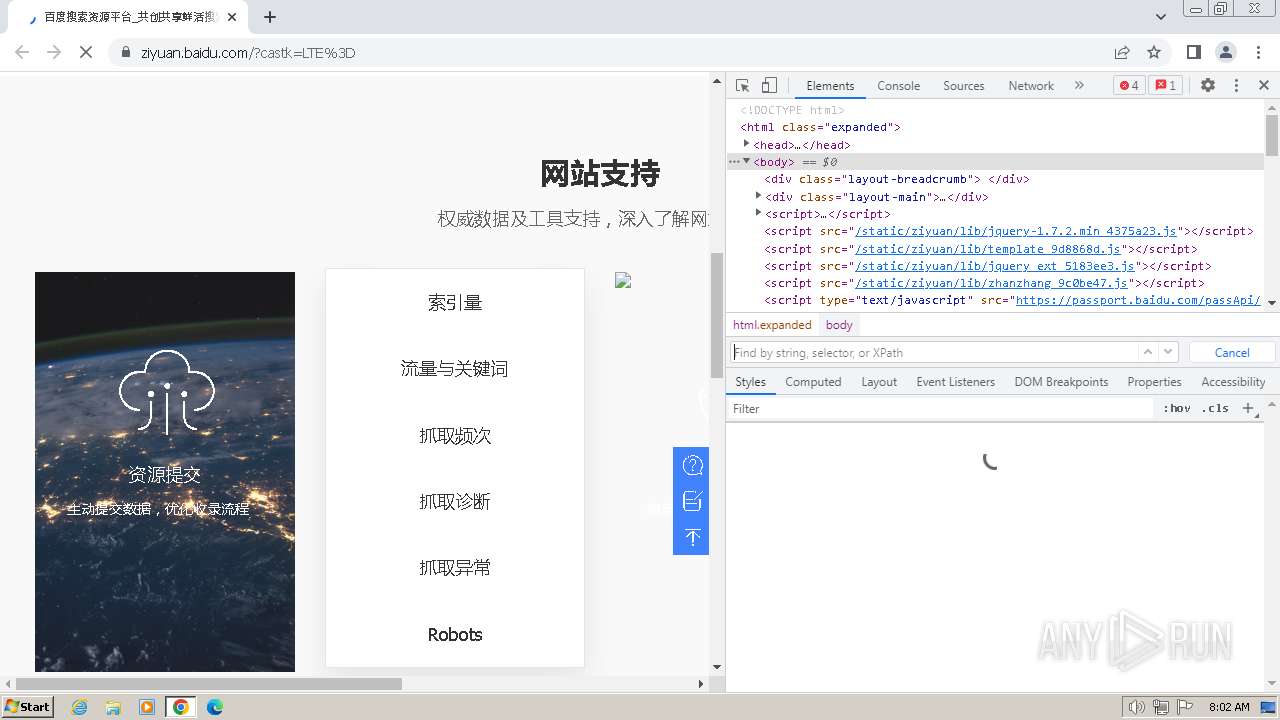Stop page loading button
The width and height of the screenshot is (1280, 720).
pos(86,52)
